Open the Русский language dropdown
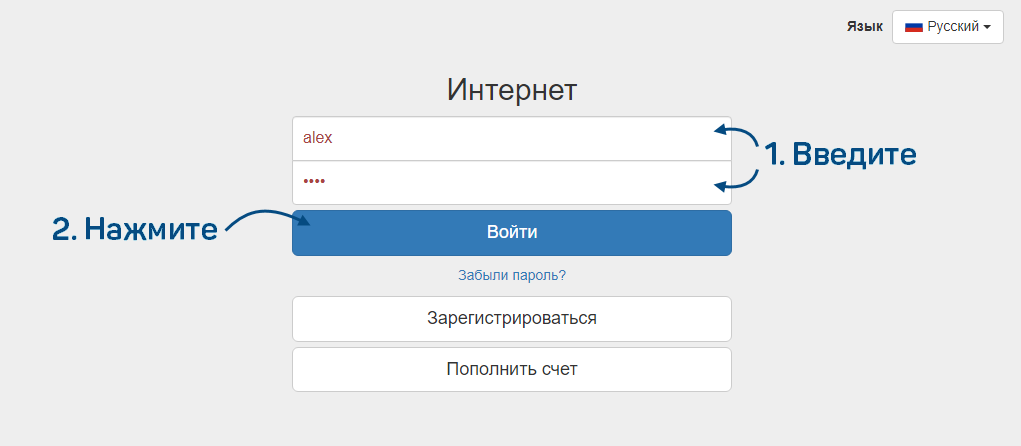 [947, 27]
